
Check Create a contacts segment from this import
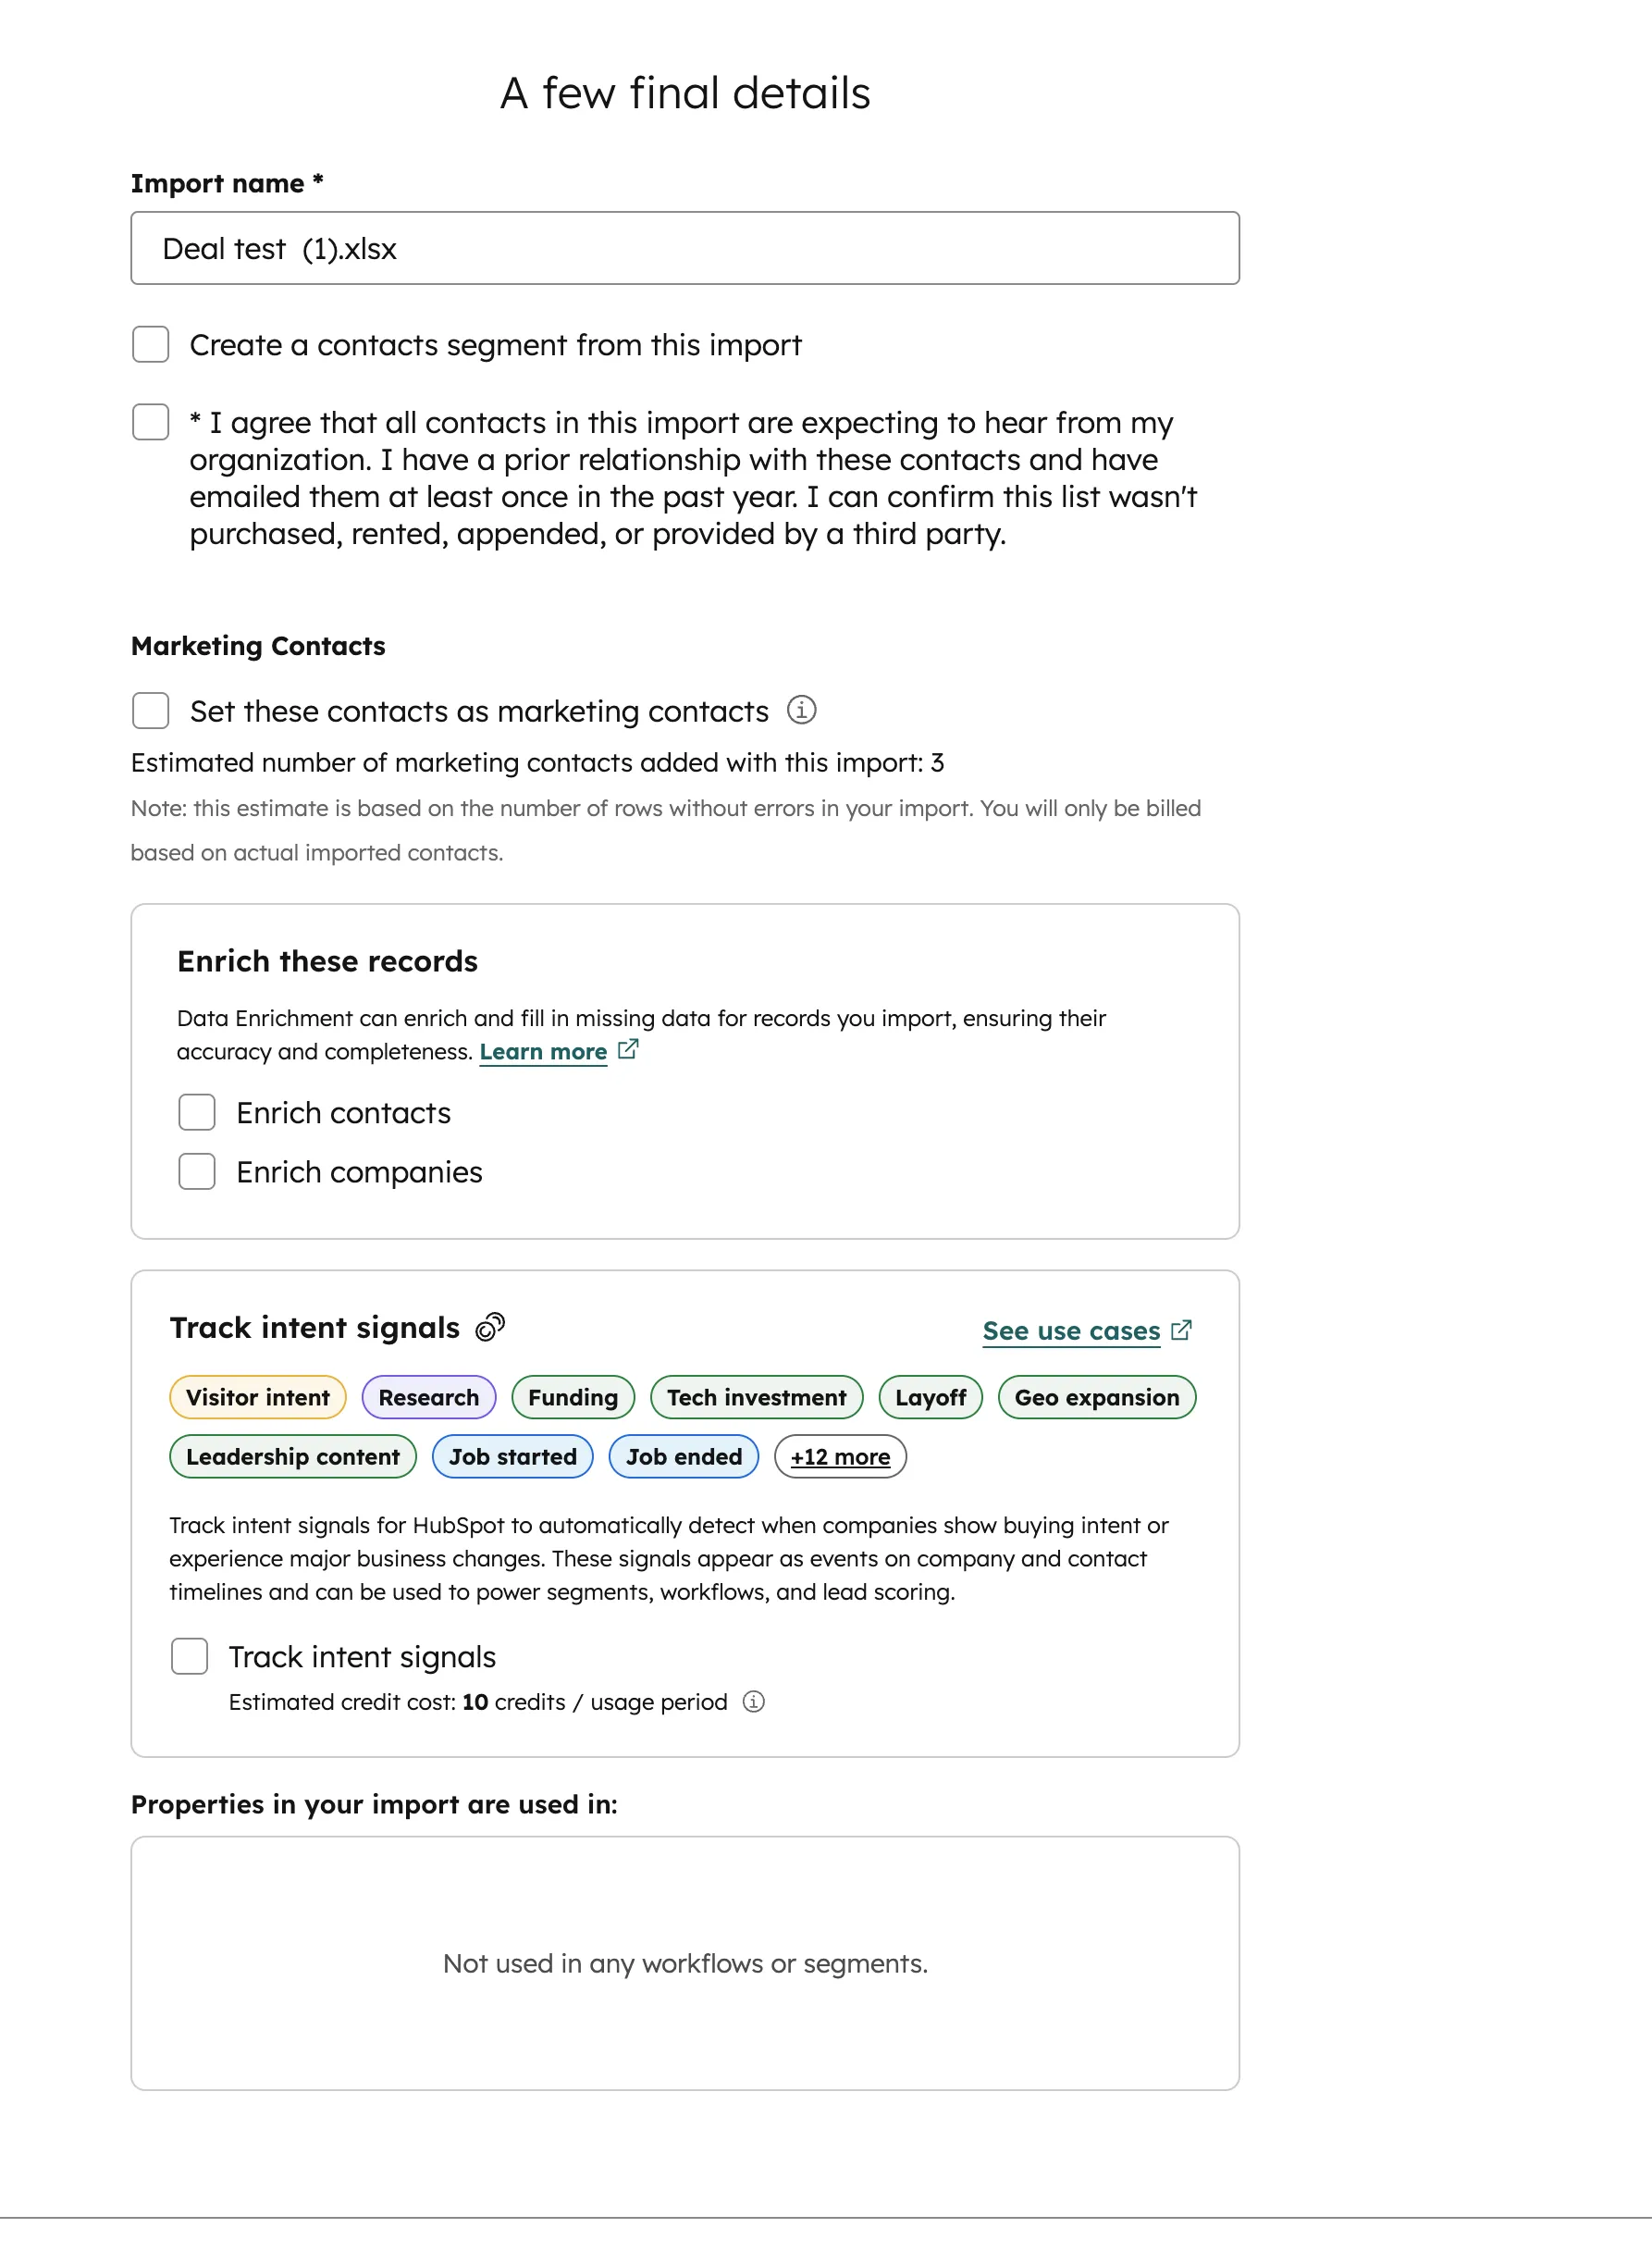click(151, 344)
